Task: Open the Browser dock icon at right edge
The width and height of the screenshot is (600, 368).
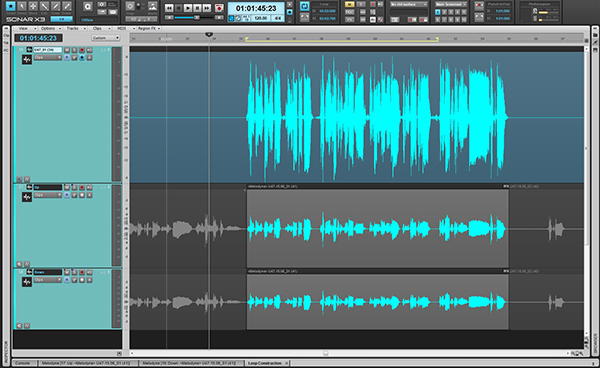Action: coord(595,34)
